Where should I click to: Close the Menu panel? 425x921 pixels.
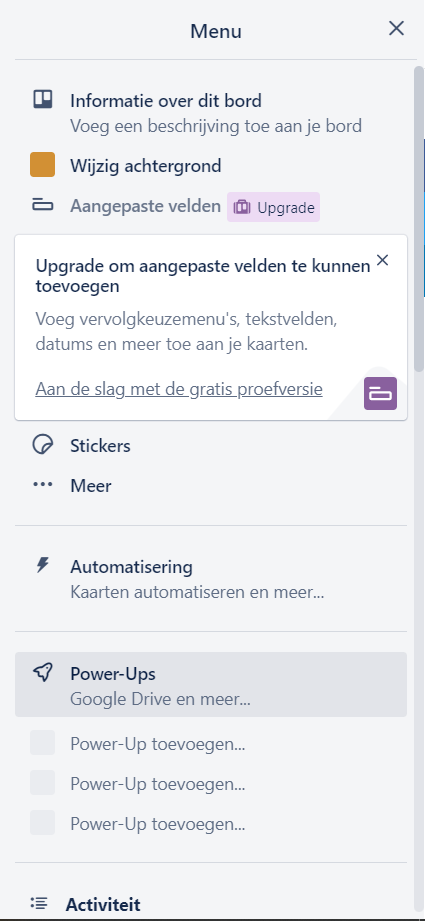coord(396,28)
